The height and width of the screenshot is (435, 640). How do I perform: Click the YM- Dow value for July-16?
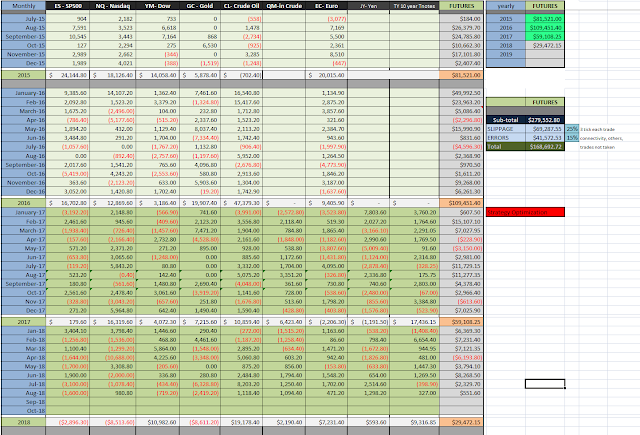[x=158, y=147]
